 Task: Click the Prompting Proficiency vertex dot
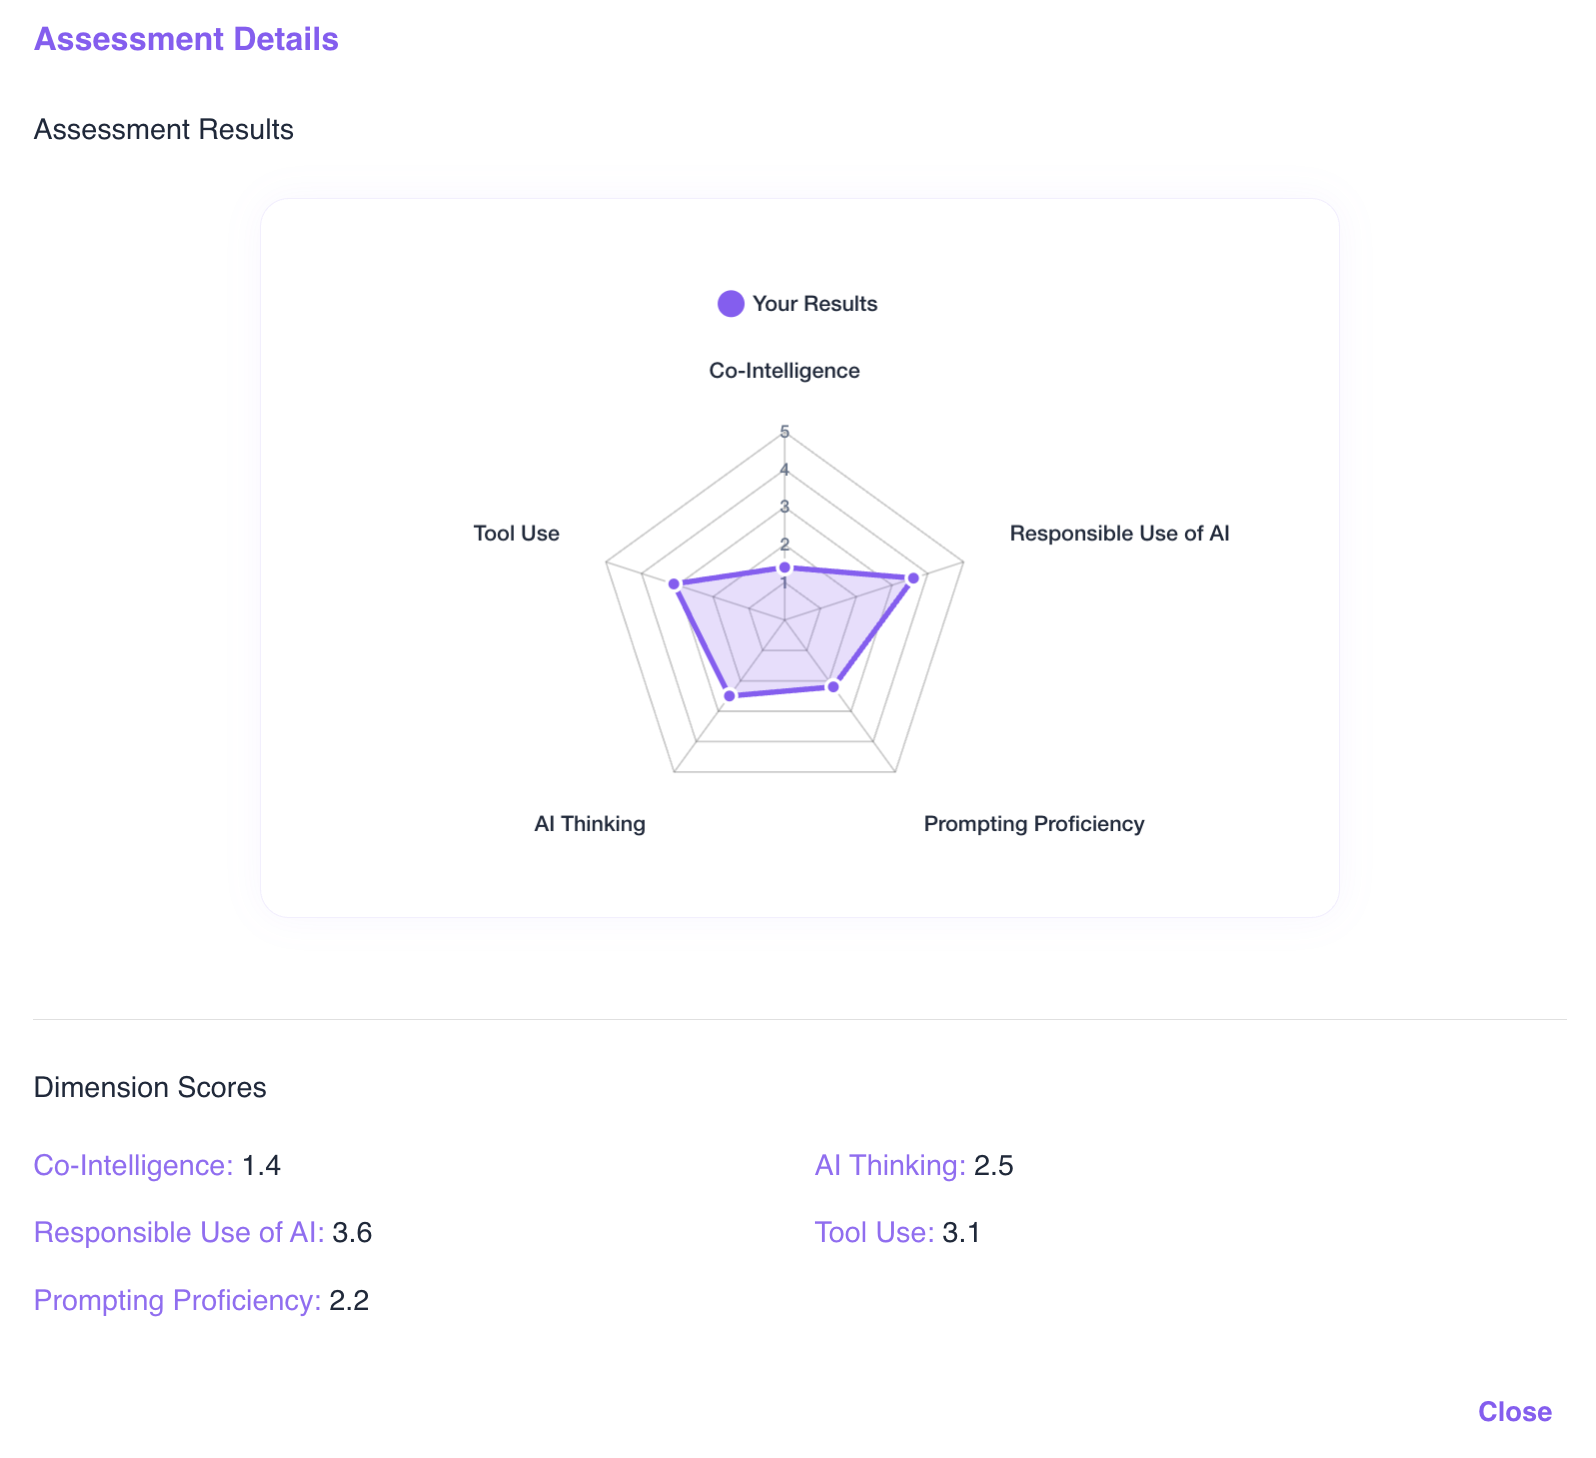coord(832,688)
